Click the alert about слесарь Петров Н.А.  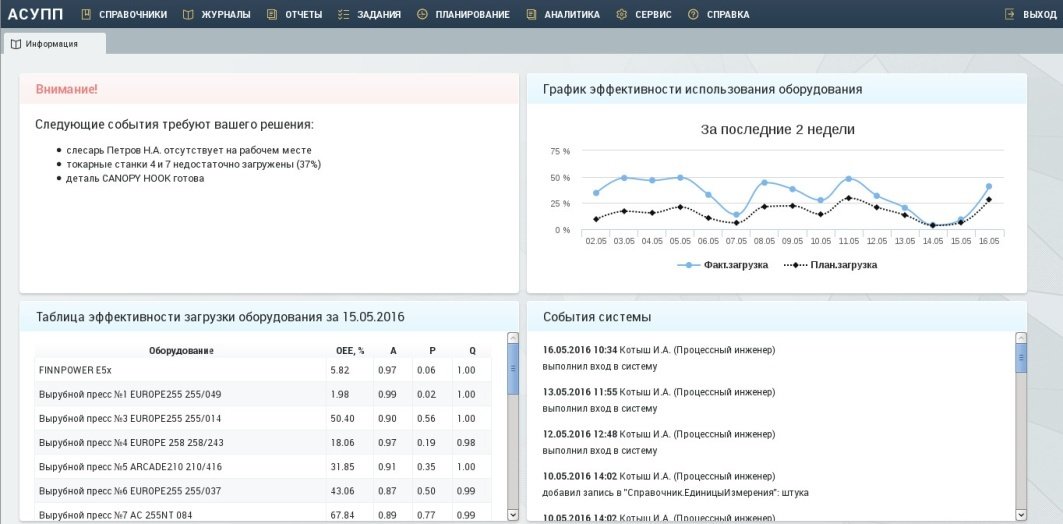tap(188, 150)
